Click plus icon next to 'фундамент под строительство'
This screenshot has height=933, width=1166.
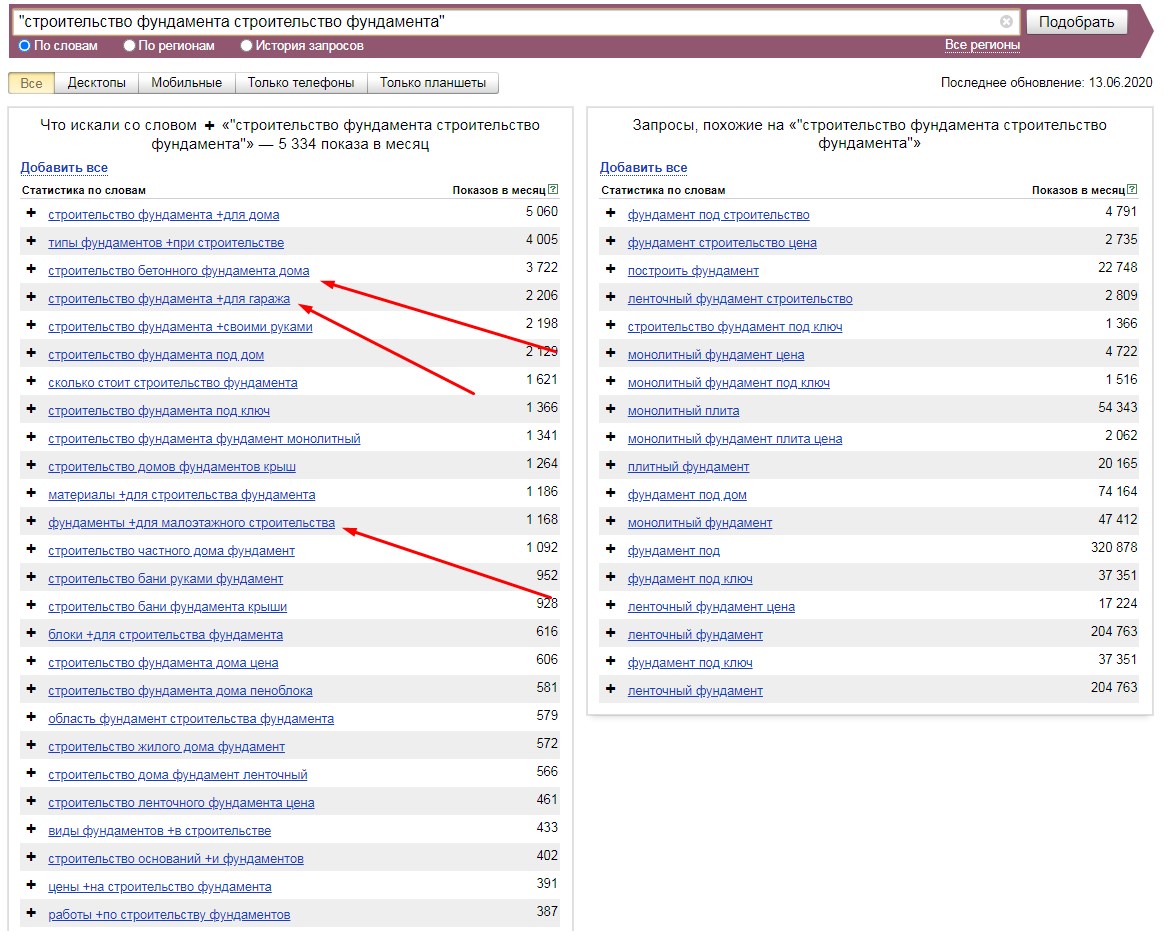tap(611, 213)
